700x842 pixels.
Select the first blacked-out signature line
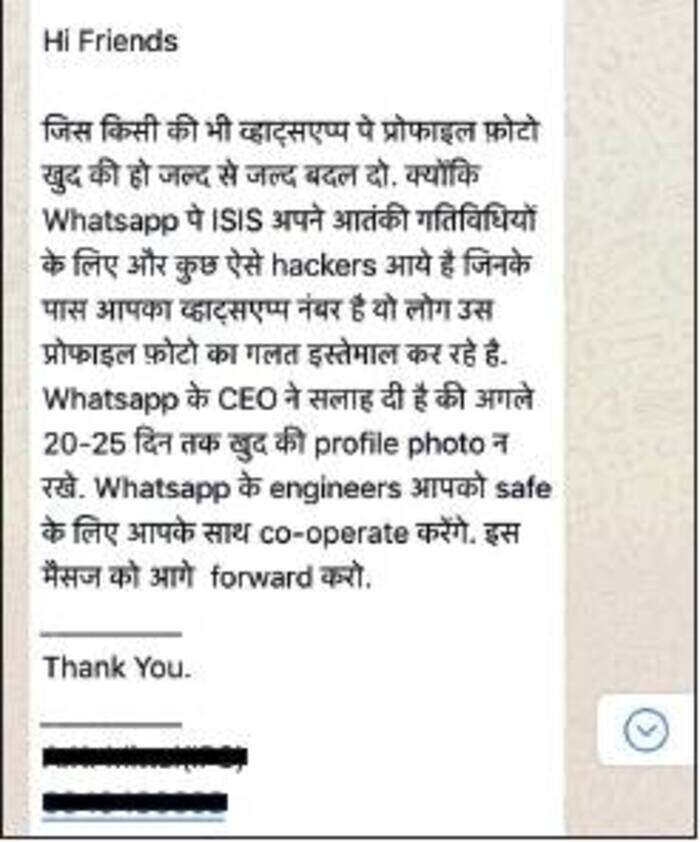(145, 758)
